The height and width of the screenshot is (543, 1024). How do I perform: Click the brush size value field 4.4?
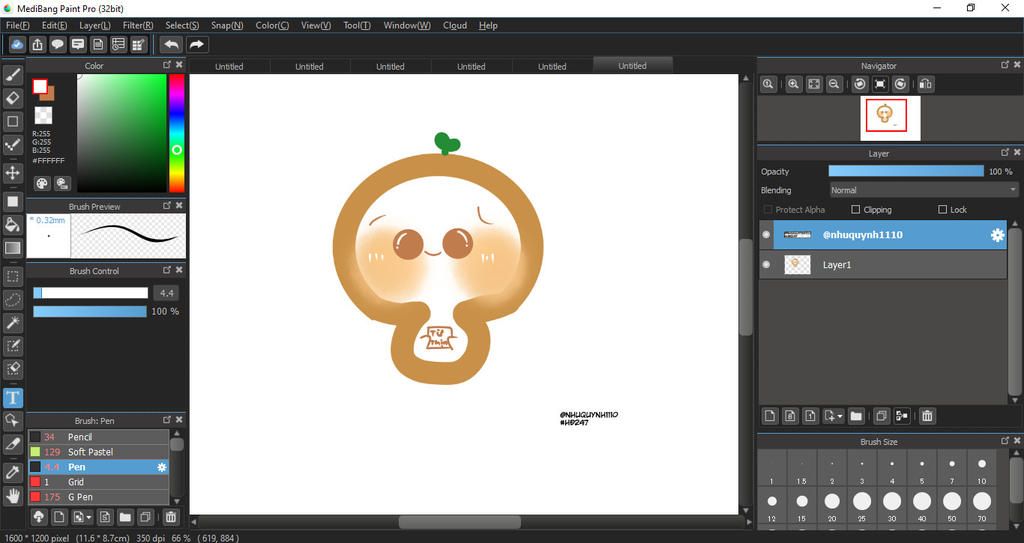tap(166, 293)
